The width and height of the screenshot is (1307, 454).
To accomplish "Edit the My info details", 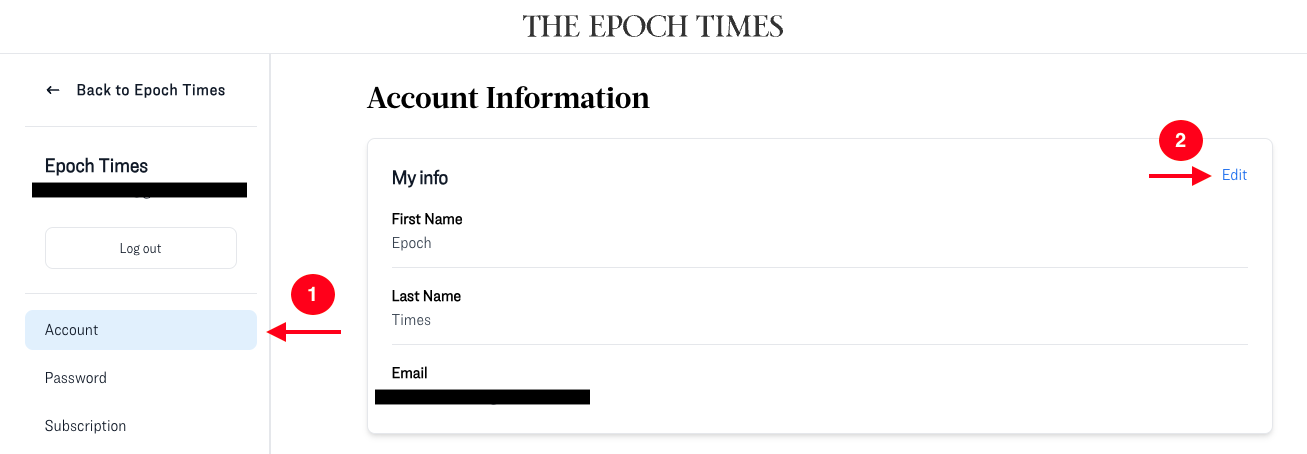I will pyautogui.click(x=1234, y=175).
